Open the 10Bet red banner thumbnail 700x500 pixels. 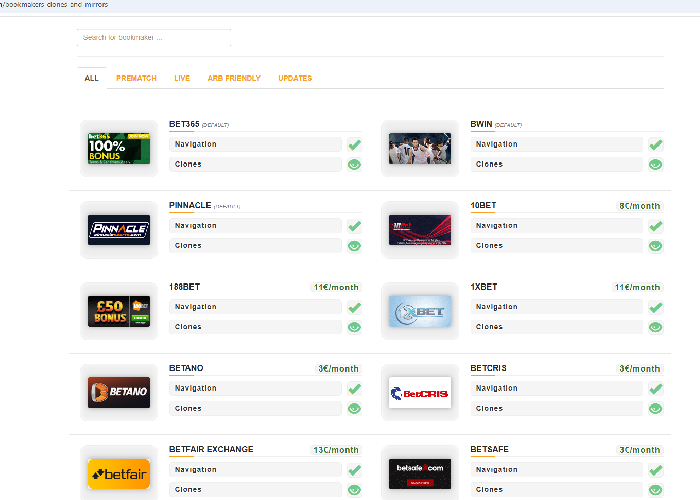(x=420, y=229)
